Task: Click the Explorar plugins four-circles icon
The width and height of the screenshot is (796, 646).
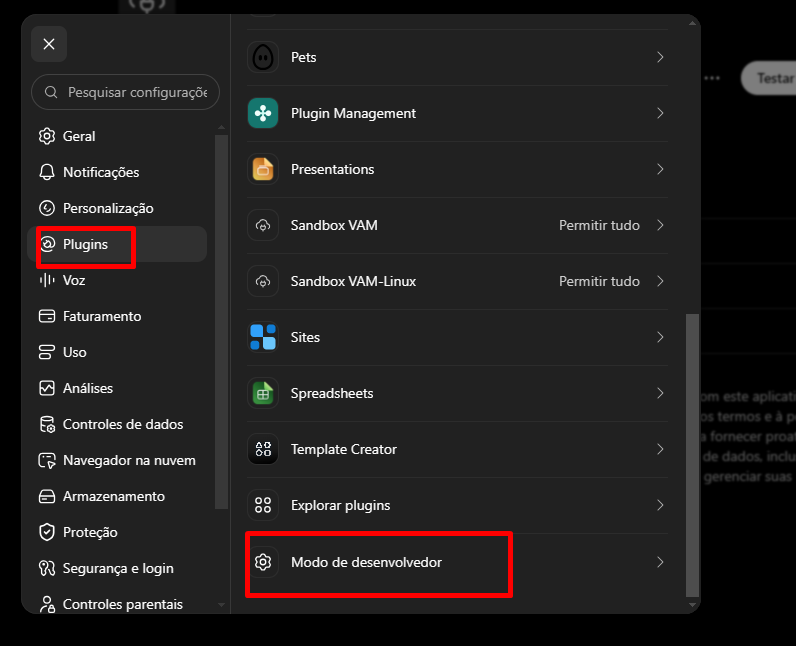Action: [x=263, y=505]
